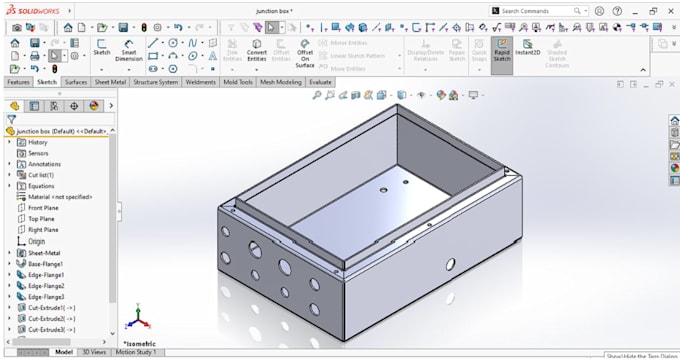Click the Edit Appearance icon in view toolbar
The height and width of the screenshot is (361, 680).
[x=441, y=95]
